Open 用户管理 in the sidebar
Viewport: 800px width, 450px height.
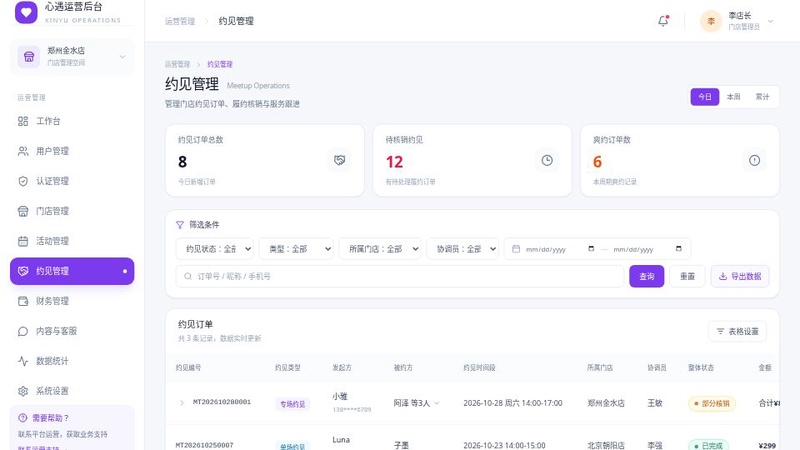pos(72,151)
